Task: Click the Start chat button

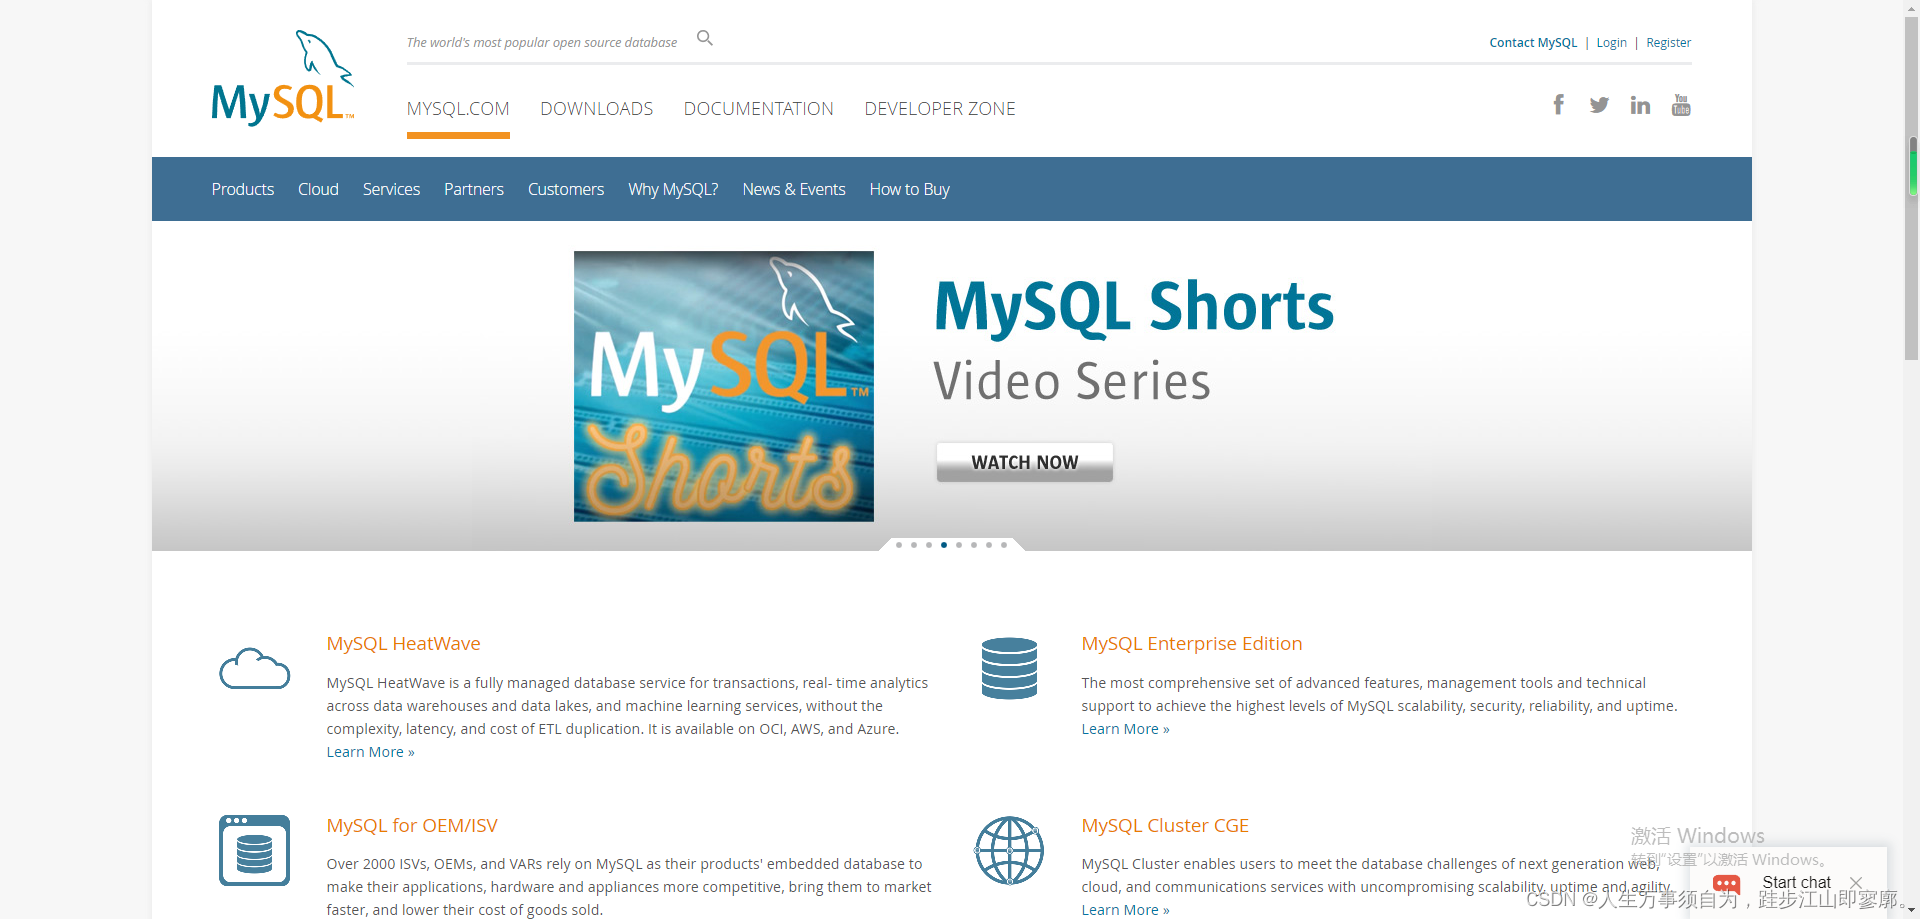Action: (x=1796, y=883)
